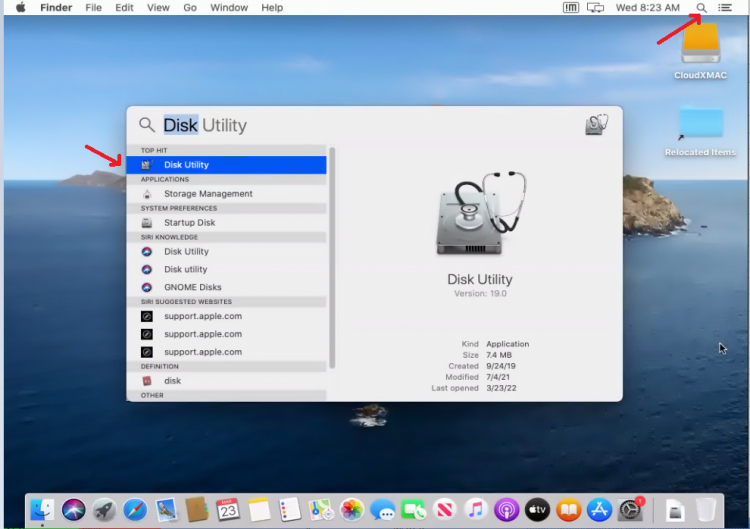Open Finder from the Dock
750x529 pixels.
click(x=42, y=509)
